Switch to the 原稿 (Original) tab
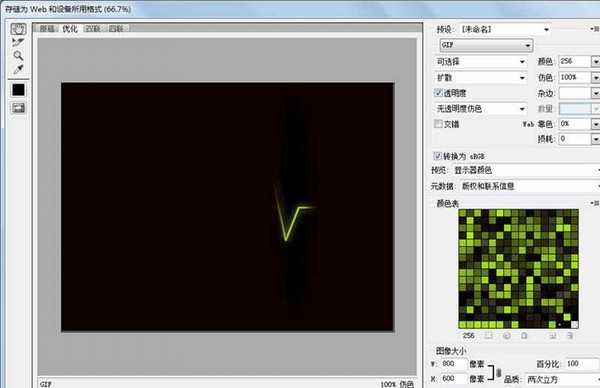 pos(47,29)
